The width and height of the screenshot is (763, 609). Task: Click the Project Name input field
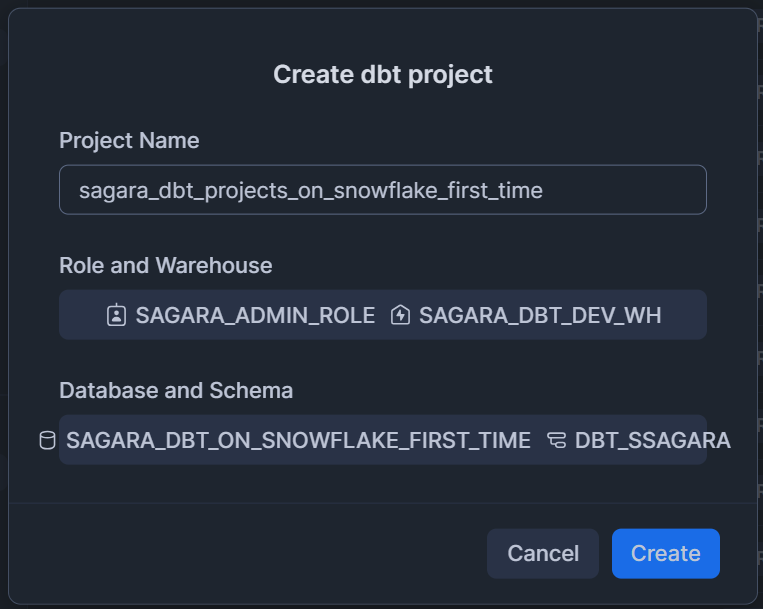[382, 190]
